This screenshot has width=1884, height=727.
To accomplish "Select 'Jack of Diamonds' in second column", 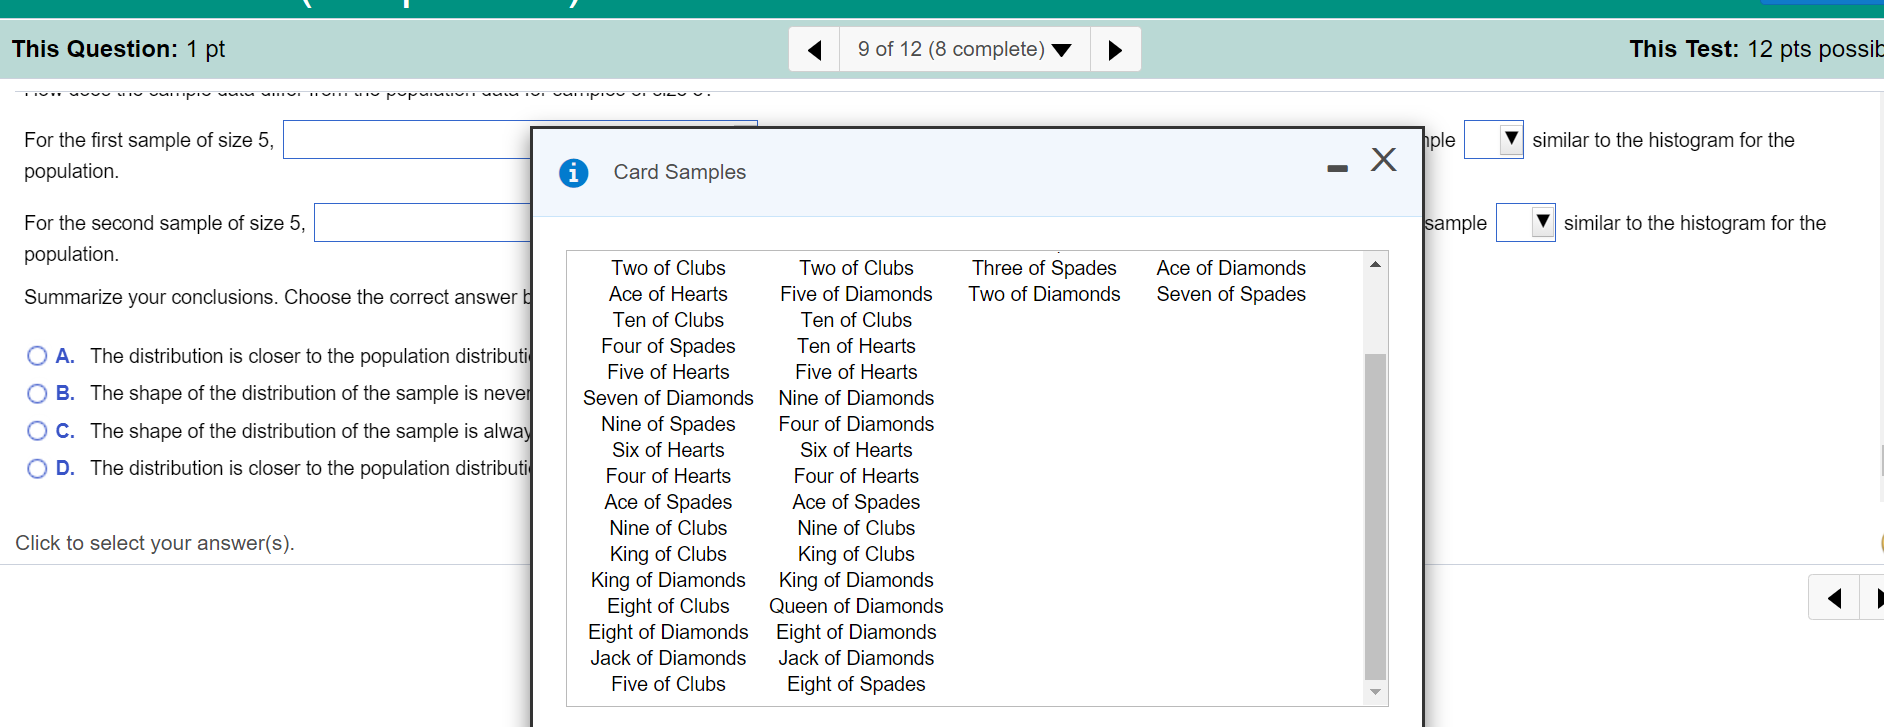I will pyautogui.click(x=856, y=658).
